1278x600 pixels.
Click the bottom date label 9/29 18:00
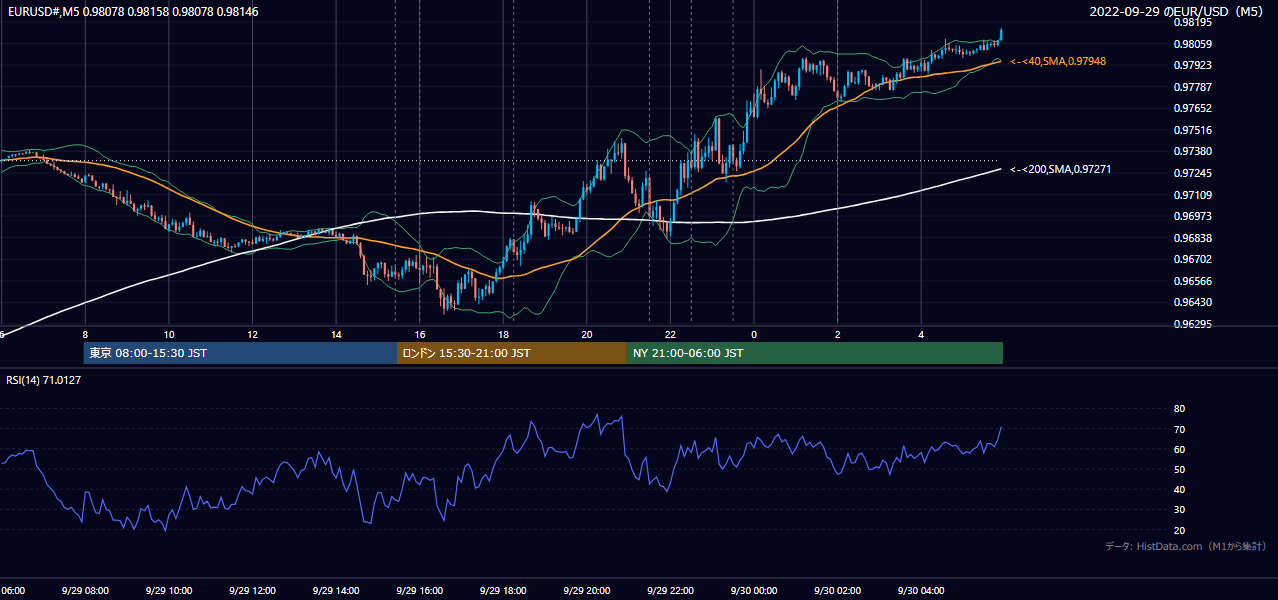click(x=502, y=590)
